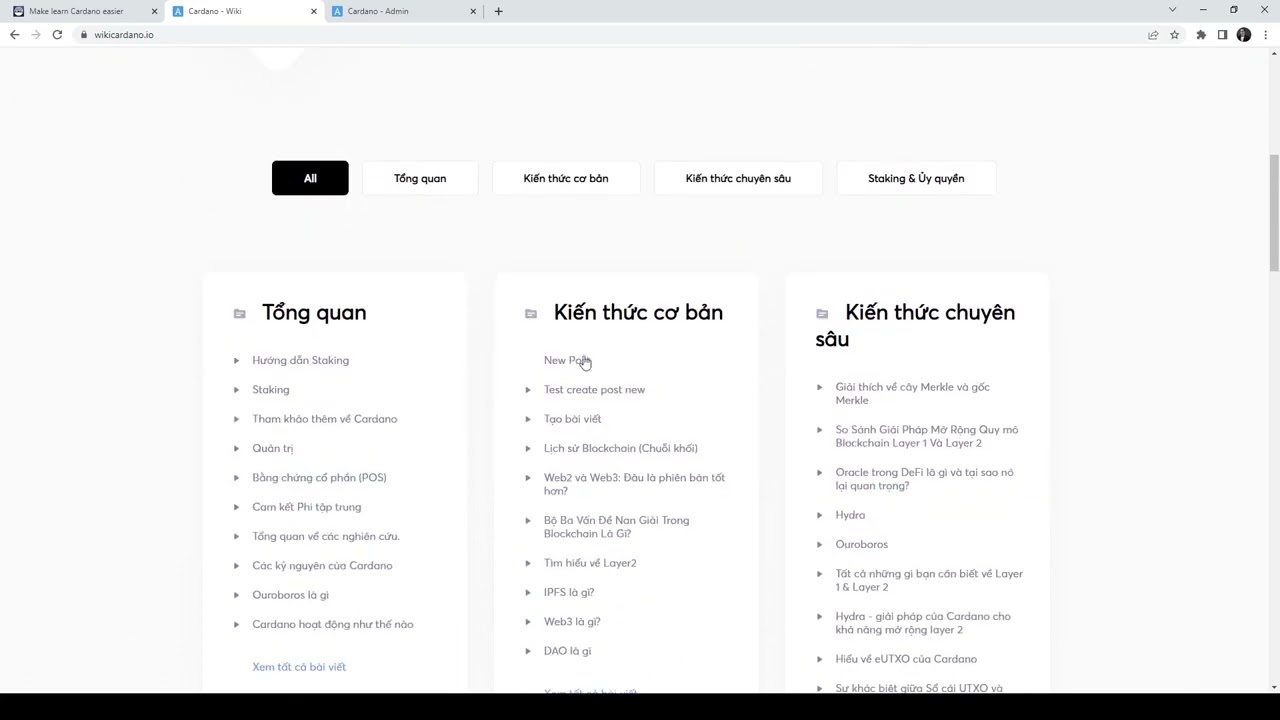Open the Chrome profile avatar

[x=1244, y=34]
